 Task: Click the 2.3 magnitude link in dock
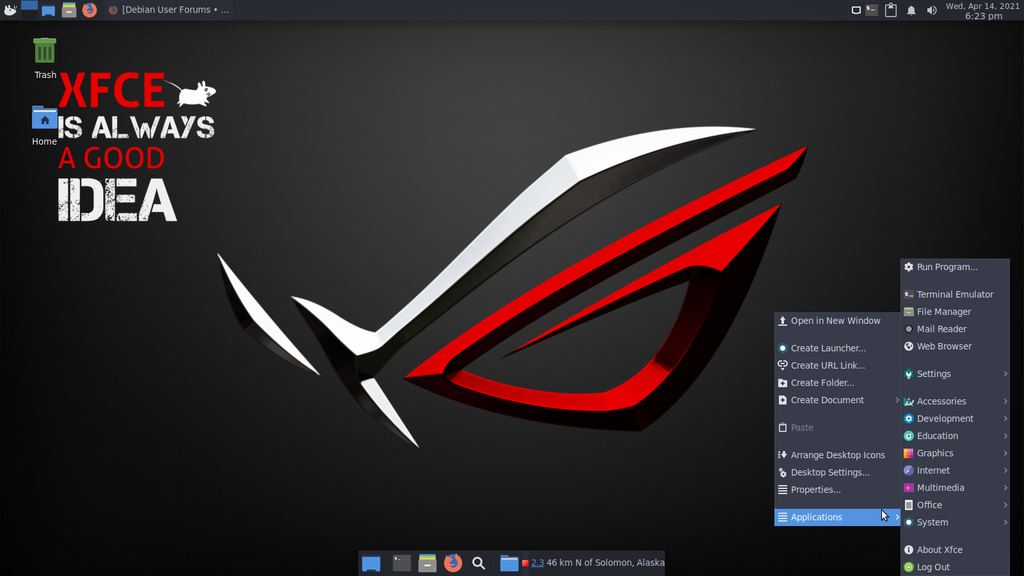[x=537, y=563]
